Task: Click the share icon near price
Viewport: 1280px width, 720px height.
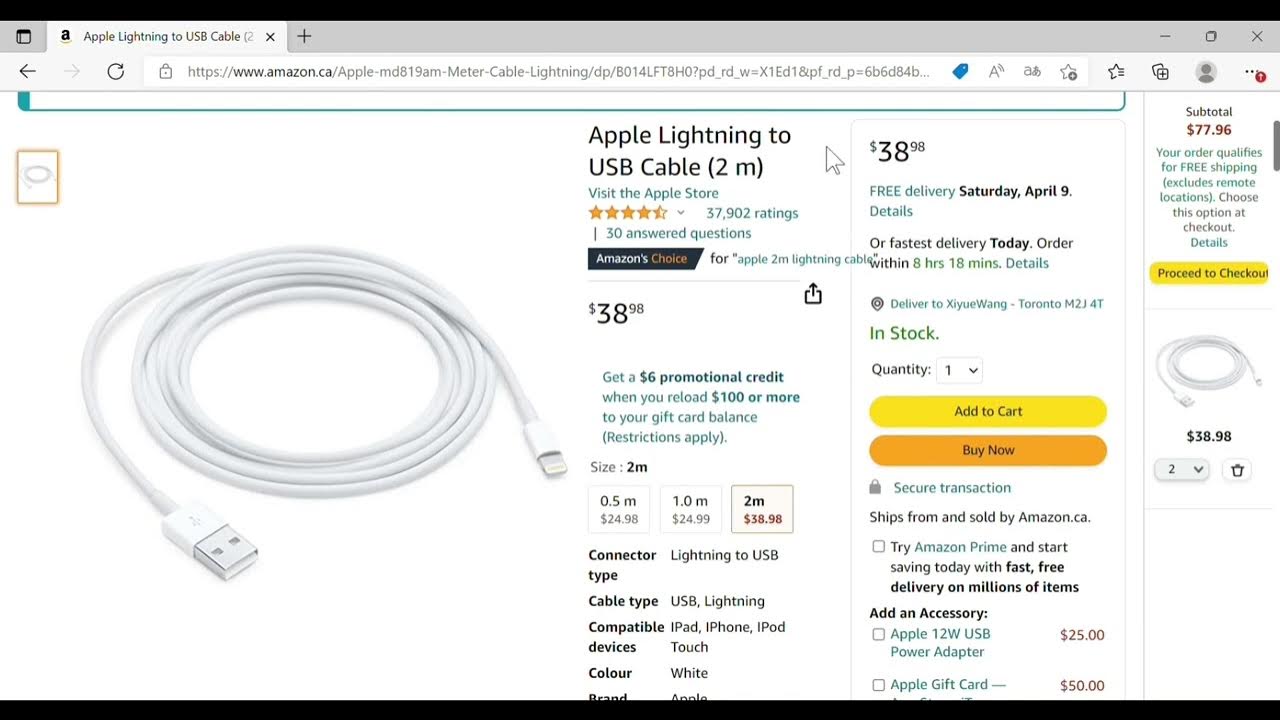Action: pyautogui.click(x=813, y=293)
